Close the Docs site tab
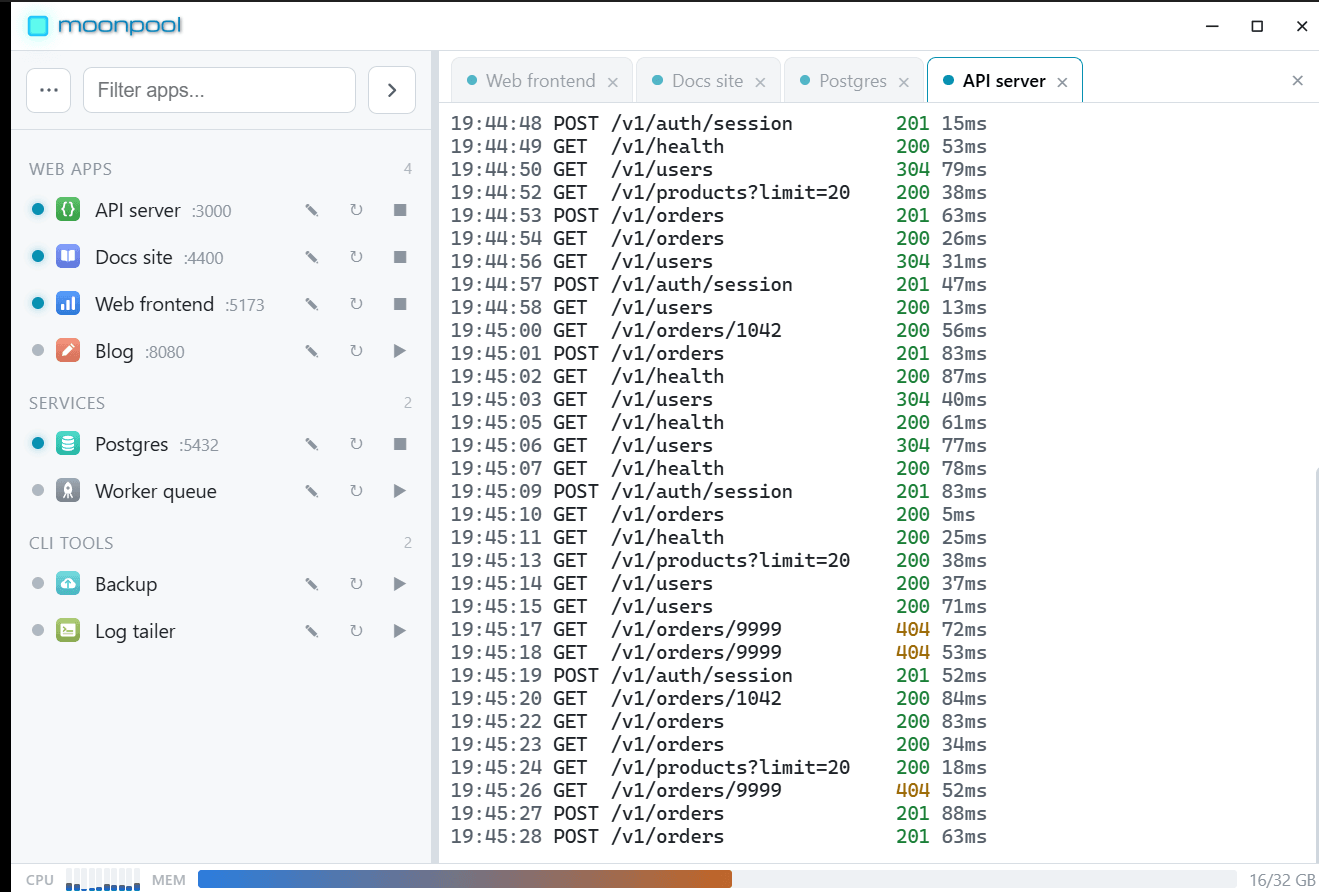The height and width of the screenshot is (892, 1319). (760, 82)
